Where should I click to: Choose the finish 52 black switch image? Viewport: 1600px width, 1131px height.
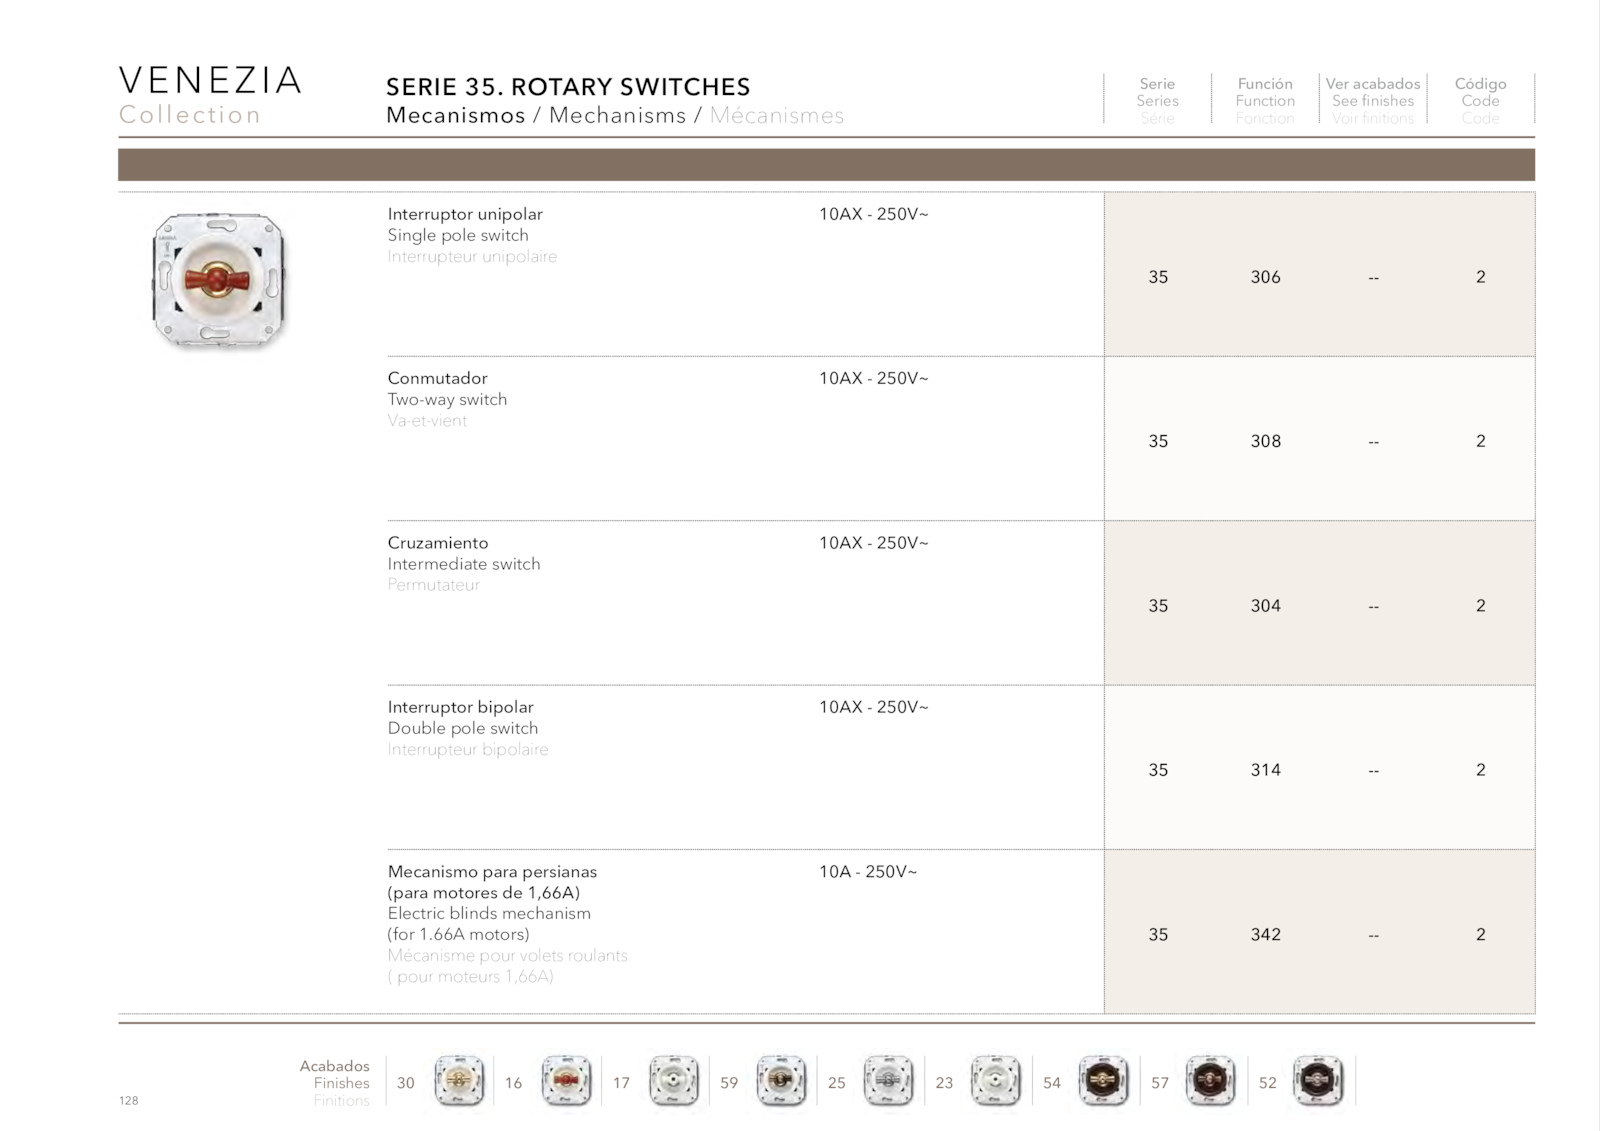click(x=1318, y=1082)
